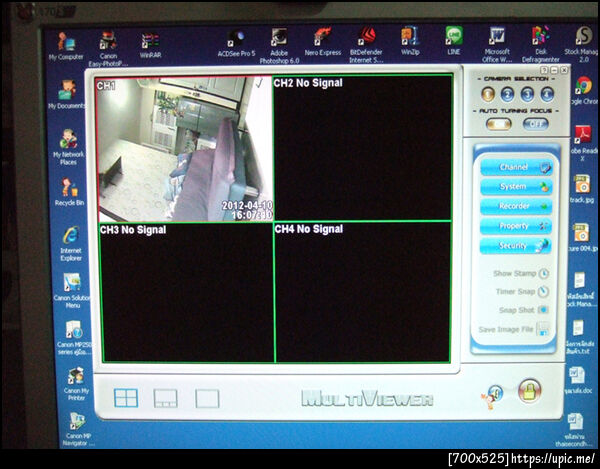Viewport: 600px width, 469px height.
Task: Switch to four-channel quad view layout
Action: point(126,398)
